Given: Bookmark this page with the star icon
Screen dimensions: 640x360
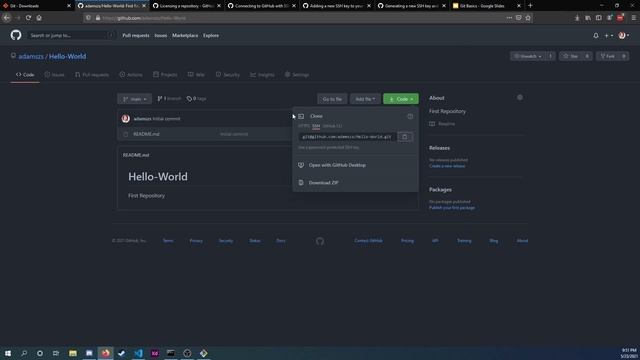Looking at the screenshot, I should click(x=528, y=18).
